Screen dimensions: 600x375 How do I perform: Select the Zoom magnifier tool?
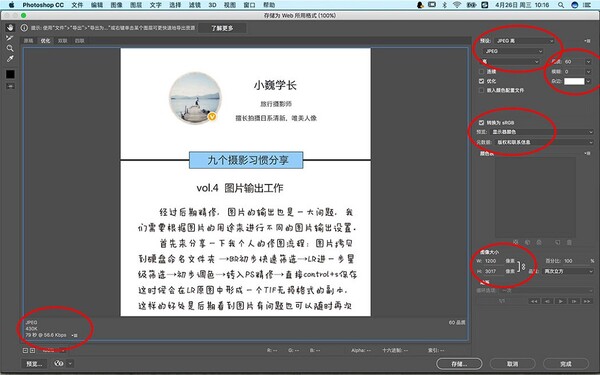pyautogui.click(x=10, y=48)
